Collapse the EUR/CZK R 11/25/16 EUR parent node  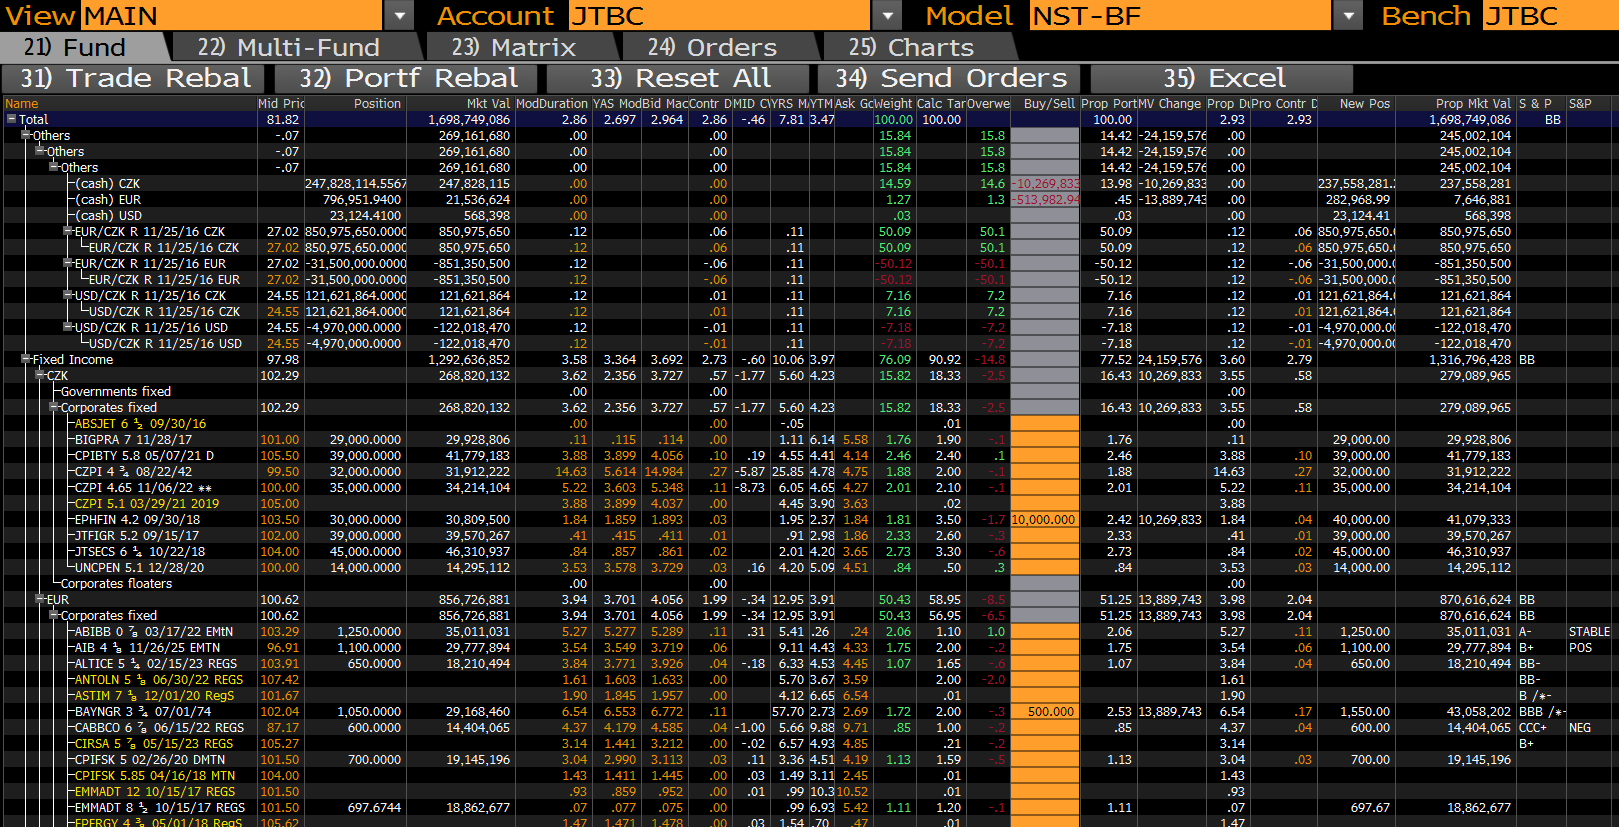(x=68, y=263)
